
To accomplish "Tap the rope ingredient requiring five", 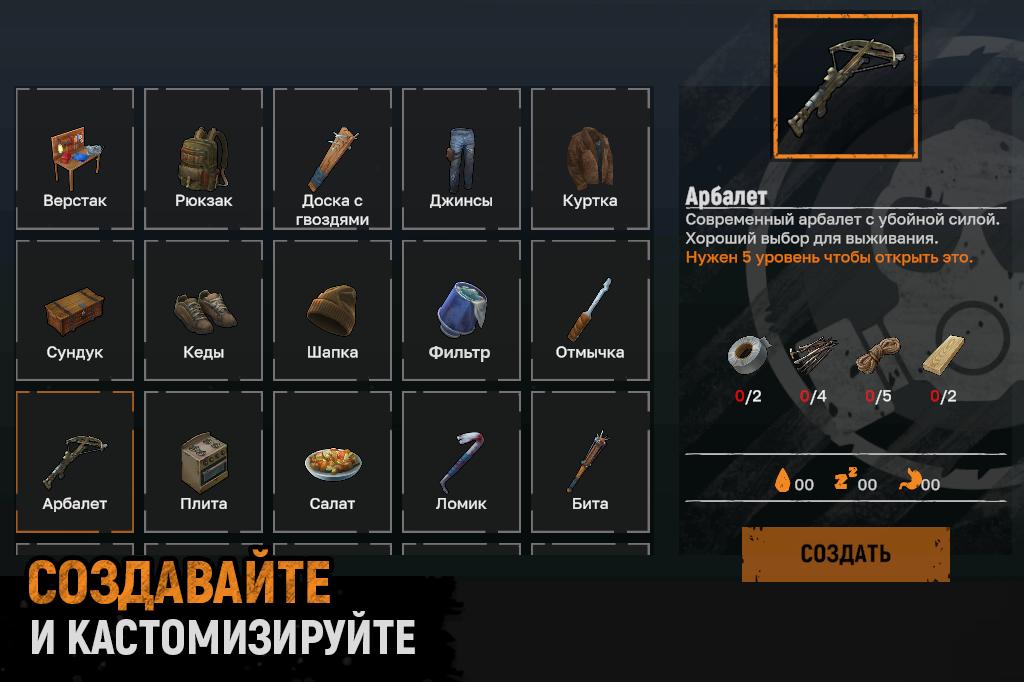I will click(x=878, y=356).
